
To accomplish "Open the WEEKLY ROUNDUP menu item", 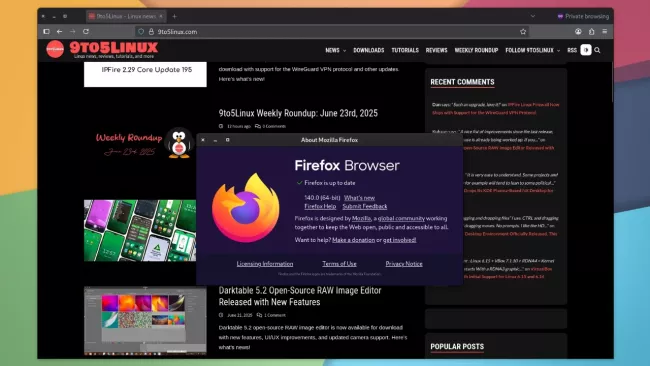I will coord(476,50).
